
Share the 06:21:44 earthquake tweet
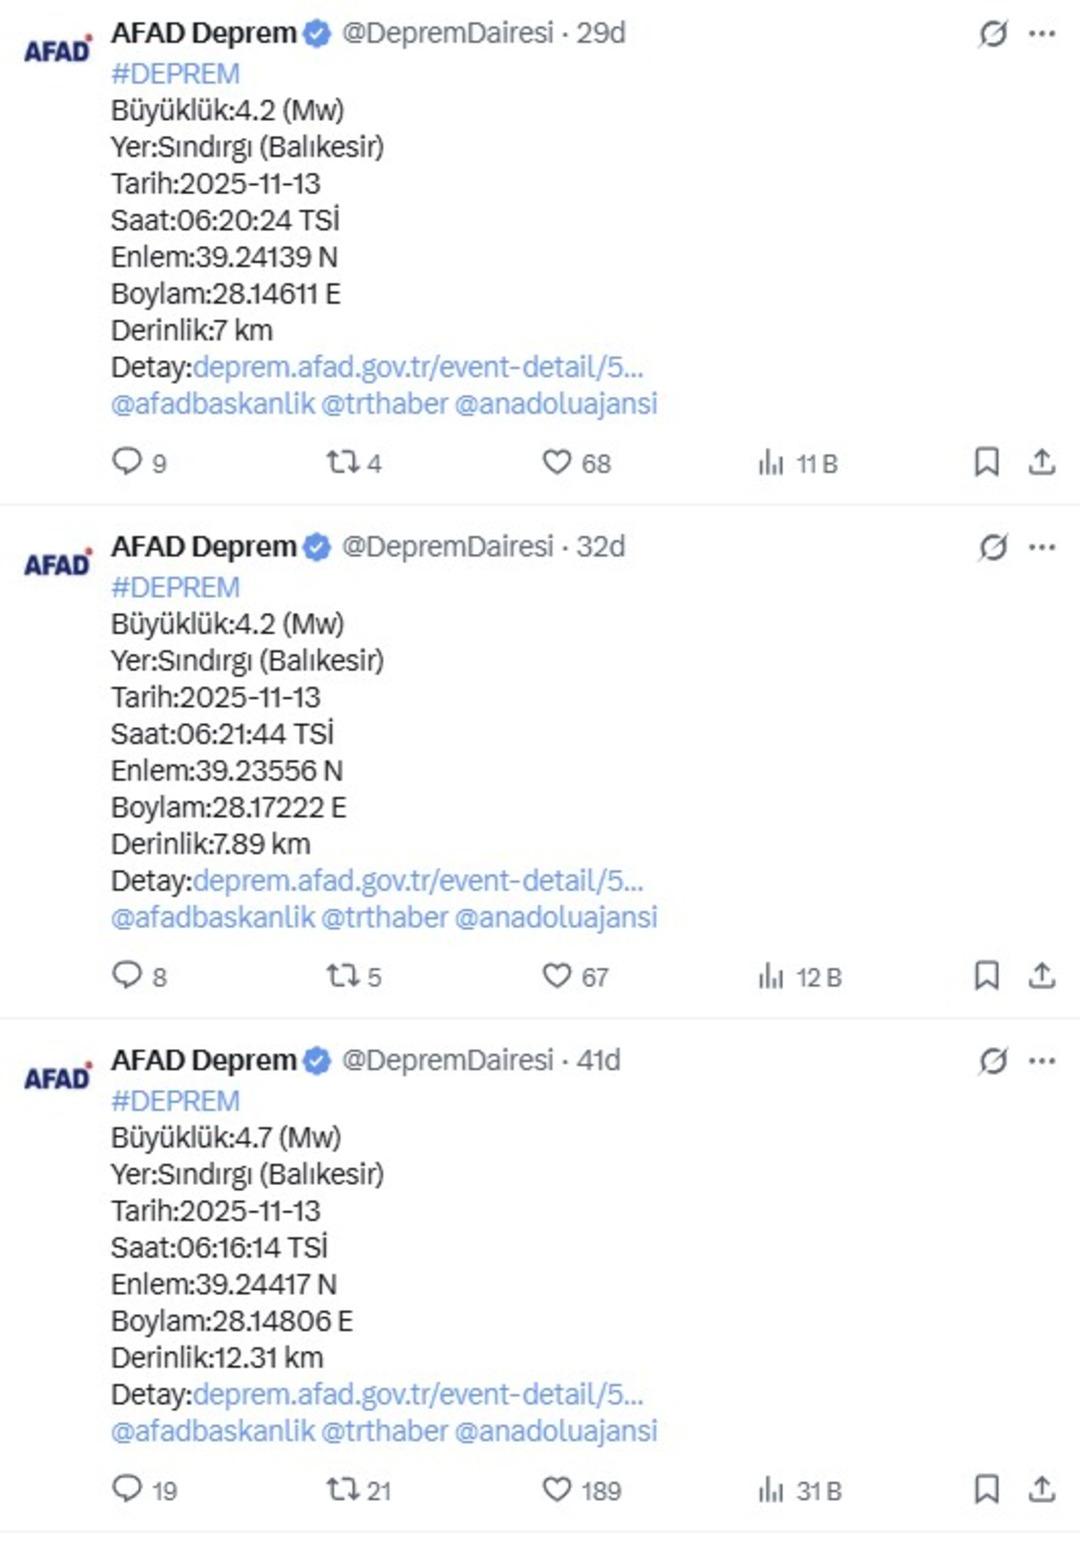click(1042, 975)
